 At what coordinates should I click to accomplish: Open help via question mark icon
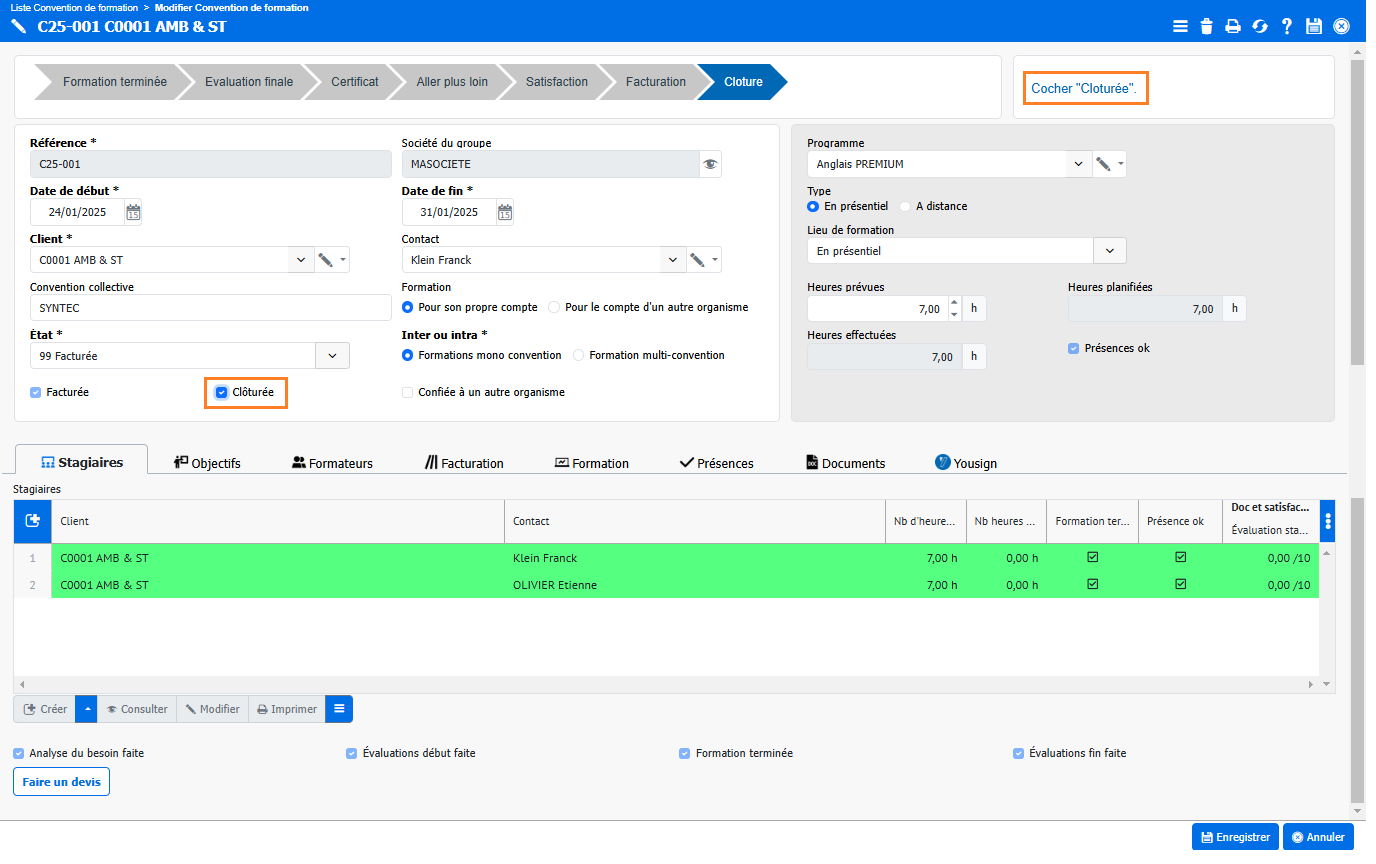[1287, 26]
